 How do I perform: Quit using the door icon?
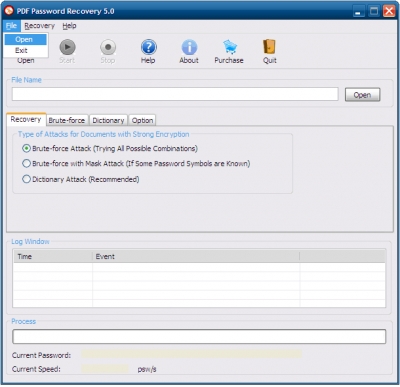coord(269,47)
